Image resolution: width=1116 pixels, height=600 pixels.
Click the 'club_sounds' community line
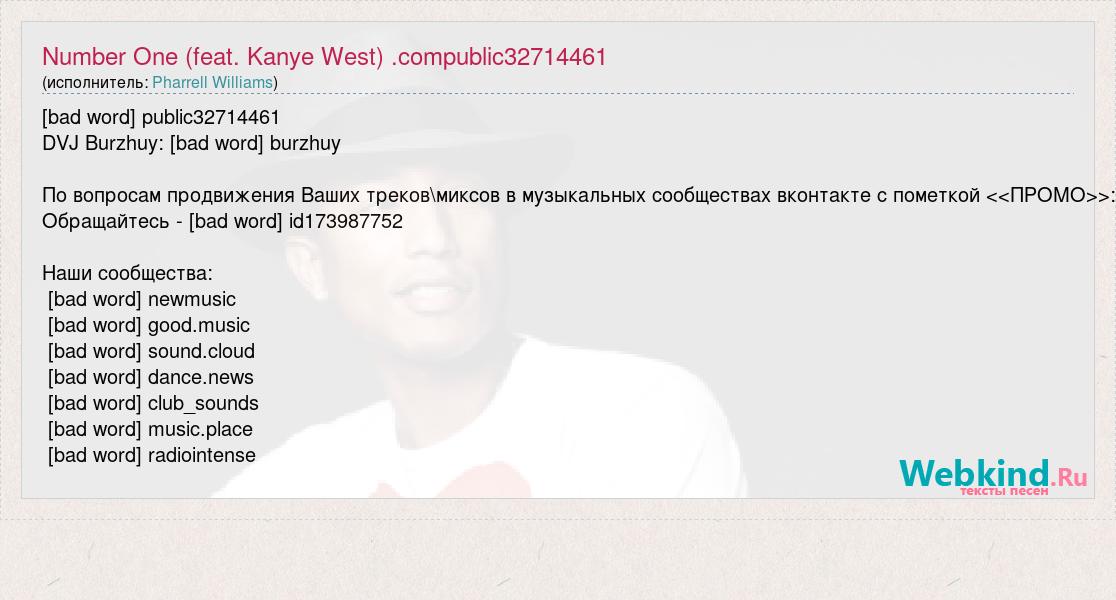153,404
